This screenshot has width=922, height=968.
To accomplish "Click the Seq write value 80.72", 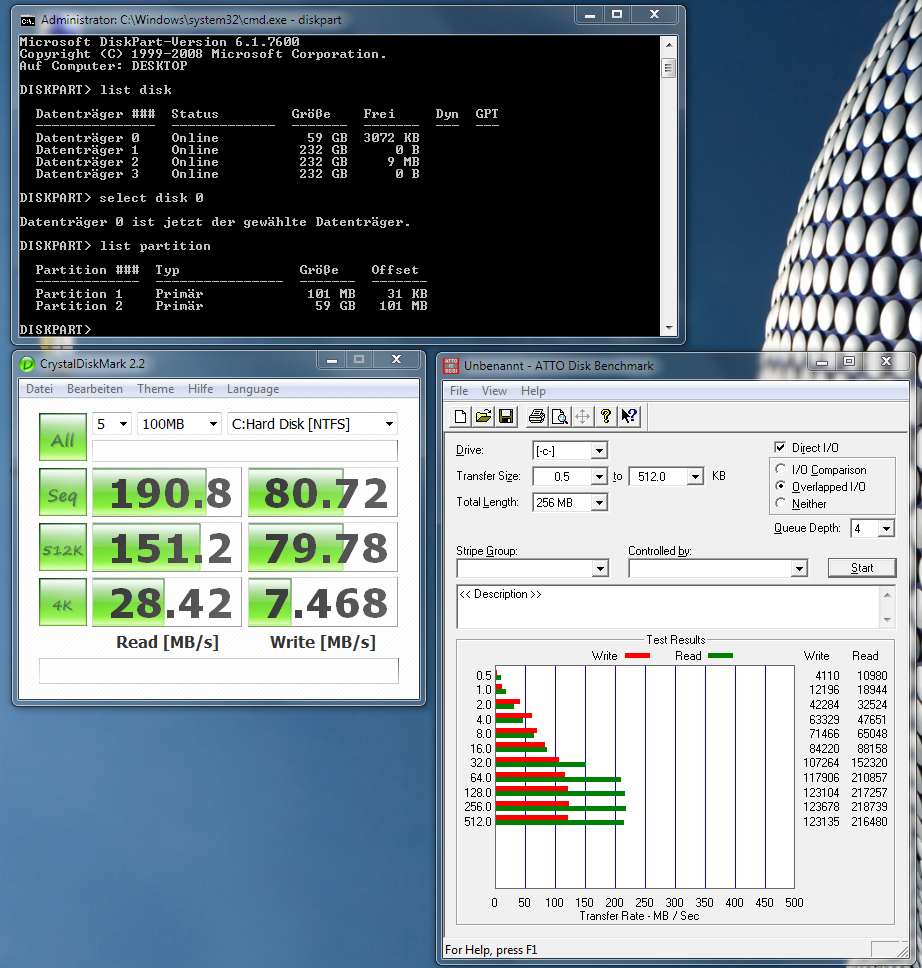I will tap(322, 492).
